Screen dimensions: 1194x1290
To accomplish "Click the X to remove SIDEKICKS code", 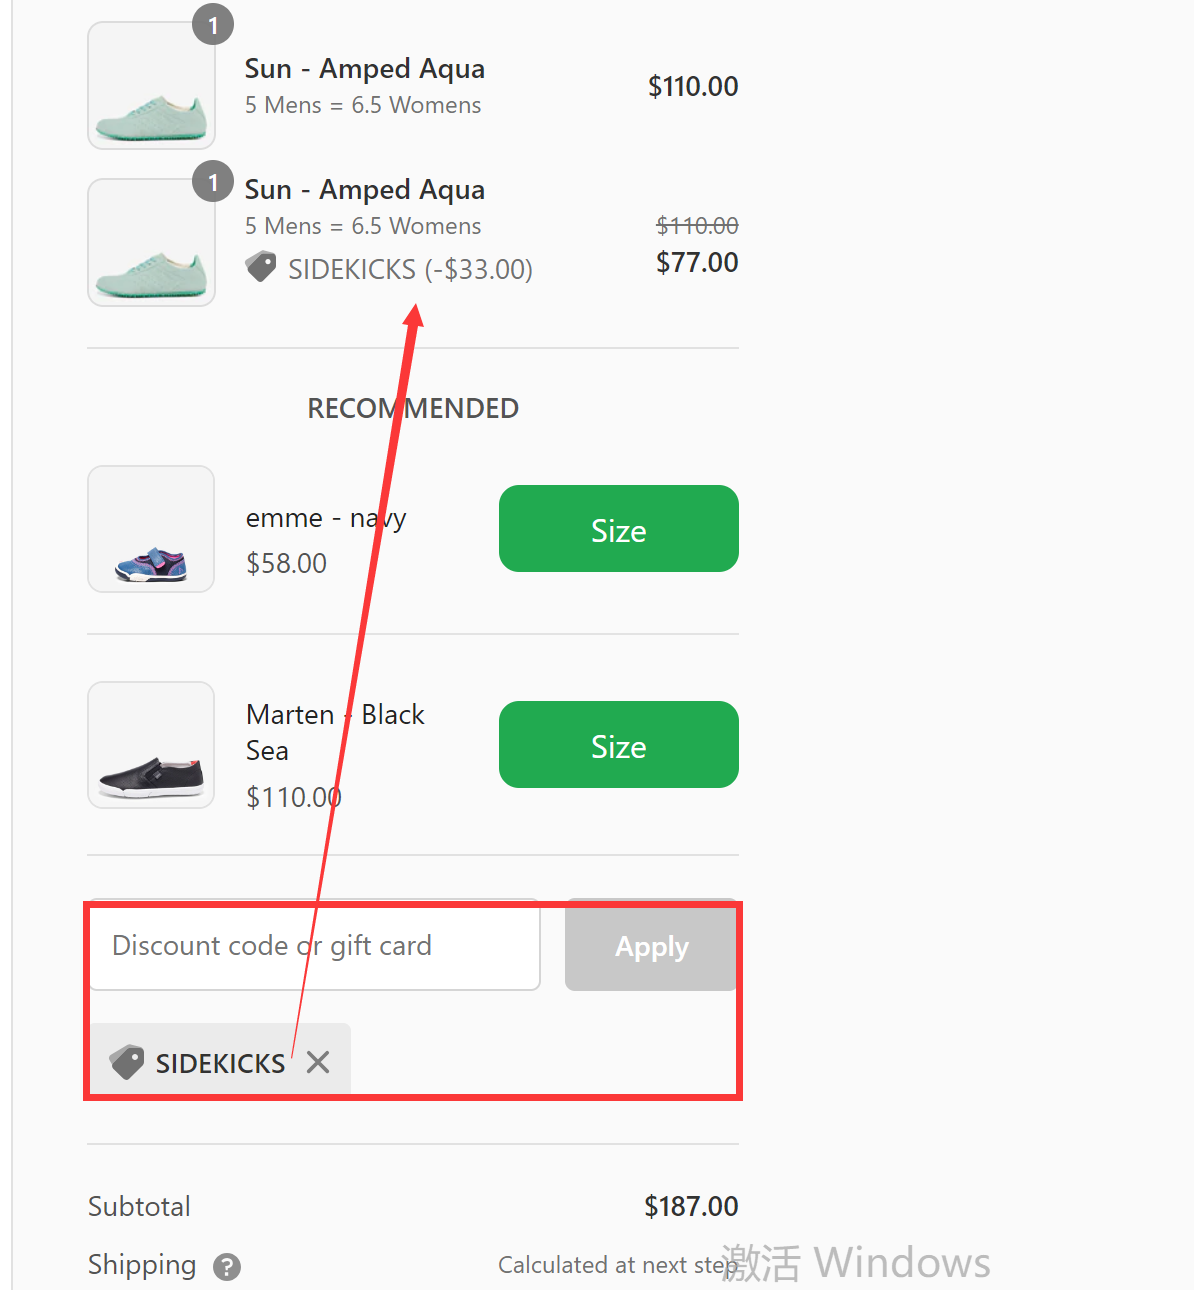I will click(318, 1062).
